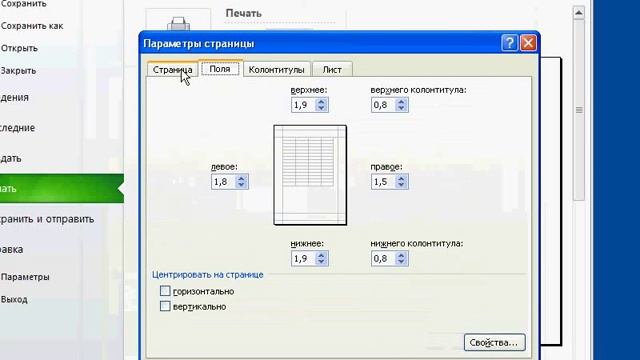The image size is (640, 360).
Task: Decrease the верхнее margin value
Action: 321,108
